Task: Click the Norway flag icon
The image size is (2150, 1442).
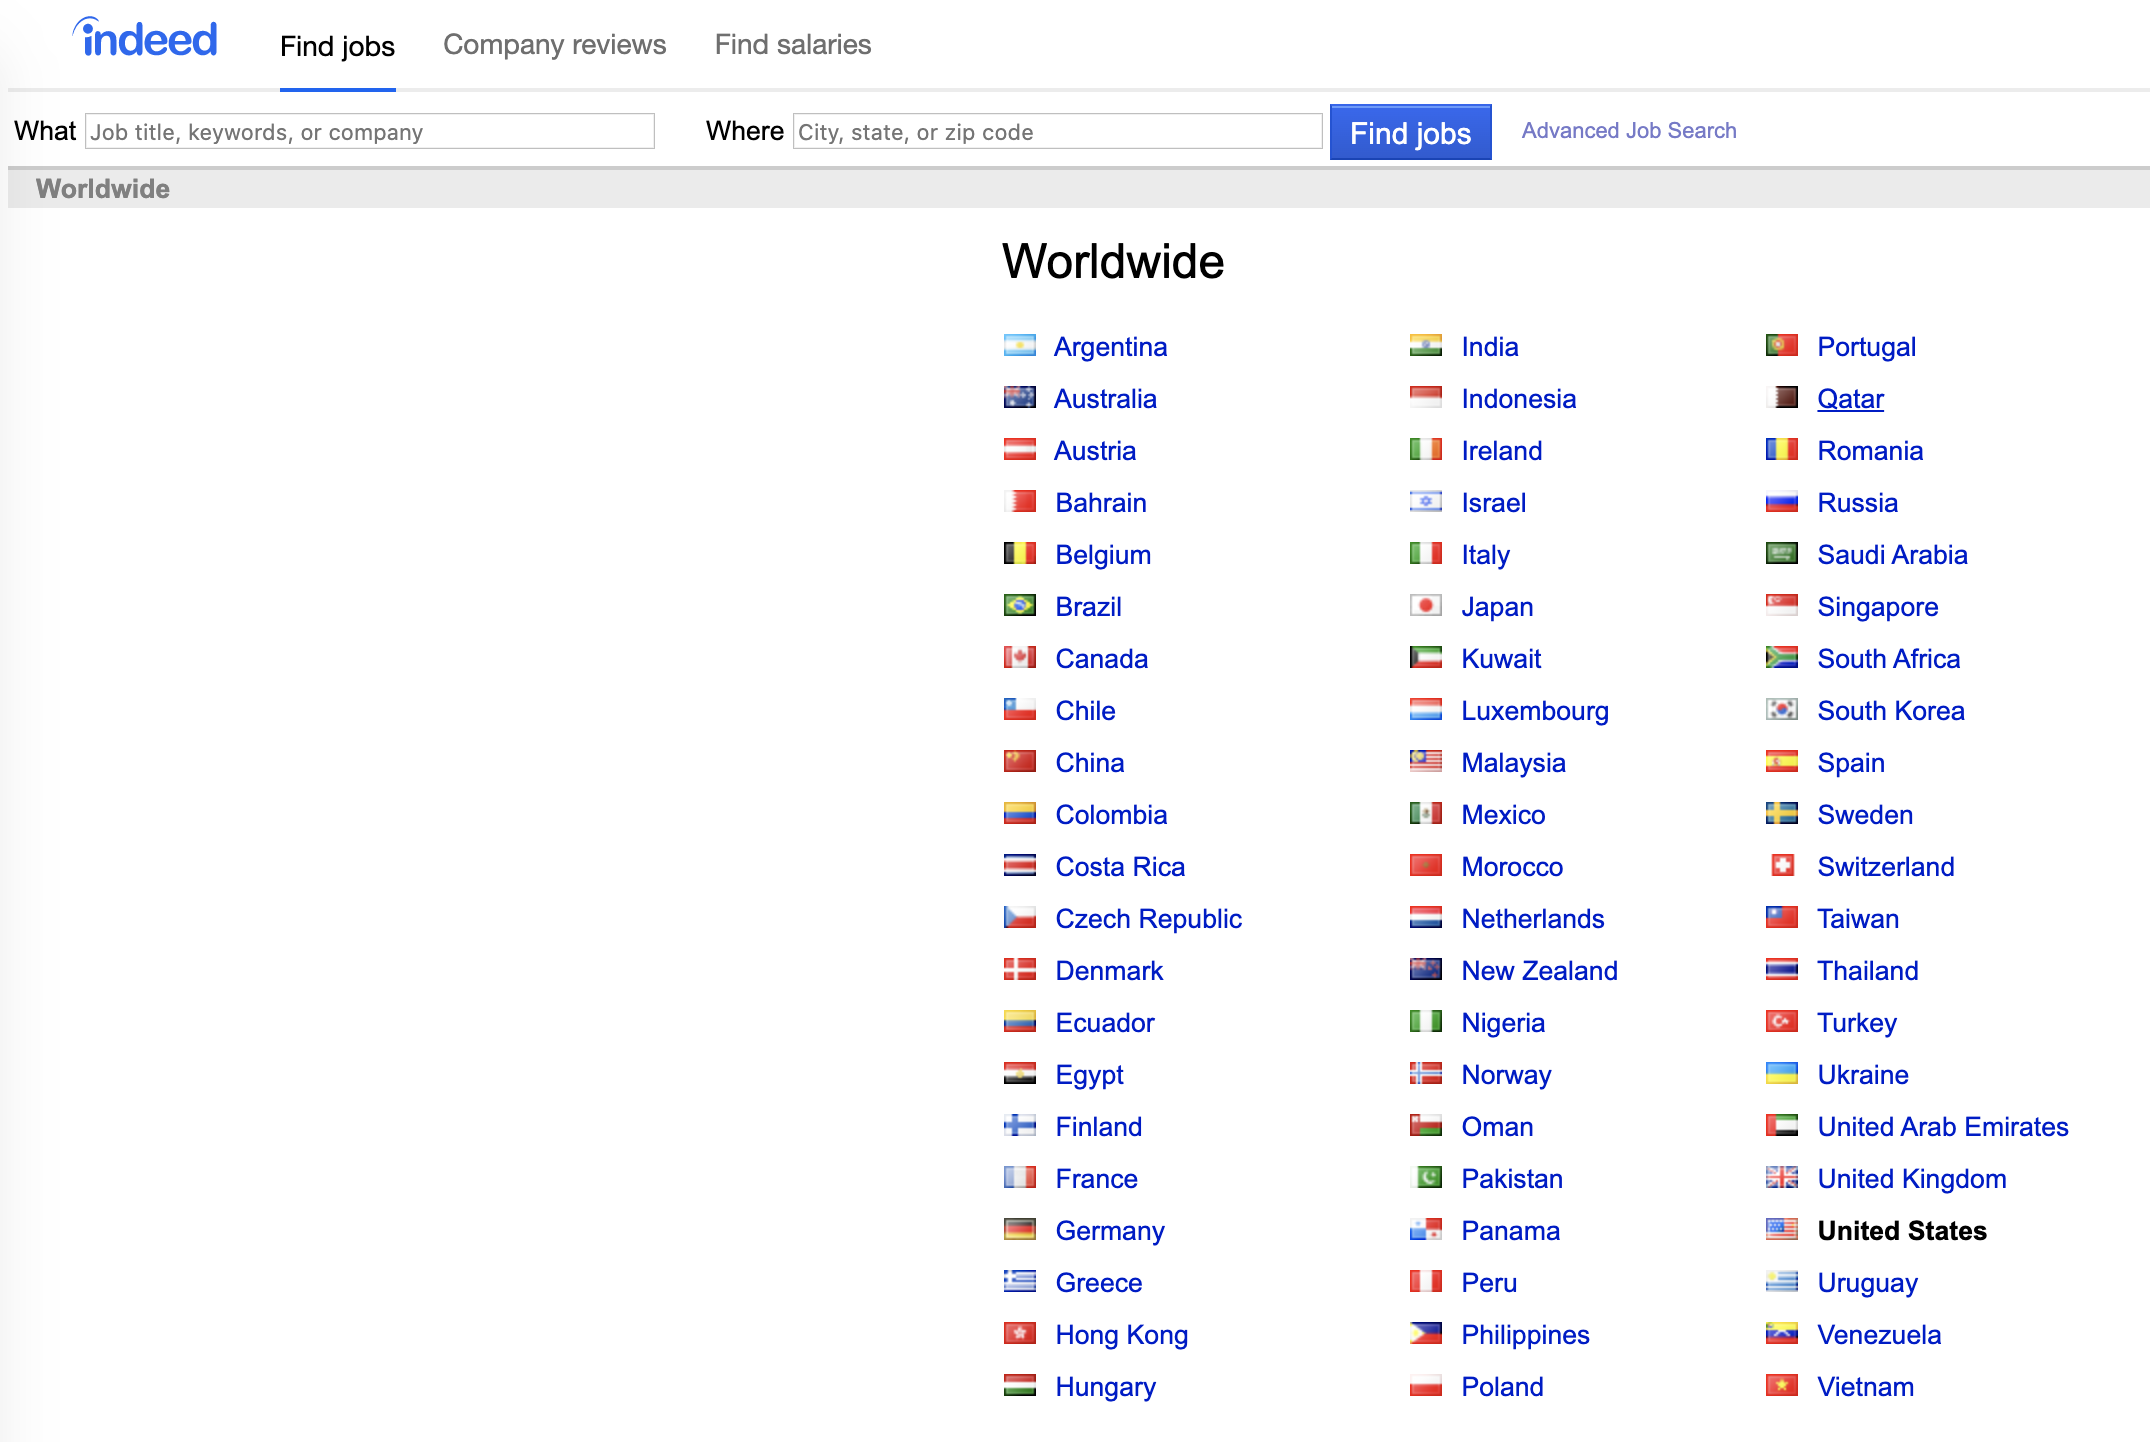Action: pos(1425,1074)
